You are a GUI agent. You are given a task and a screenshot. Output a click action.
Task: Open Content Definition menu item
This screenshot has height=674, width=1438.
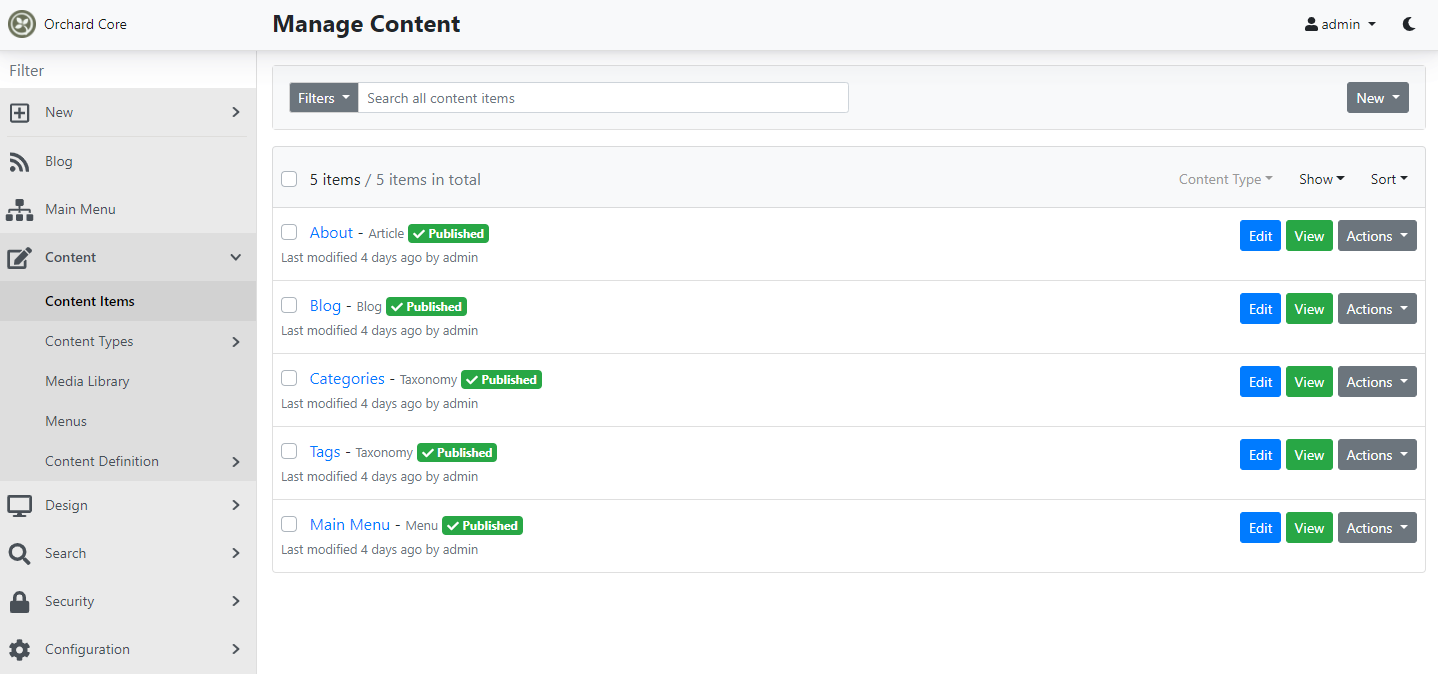(x=128, y=461)
